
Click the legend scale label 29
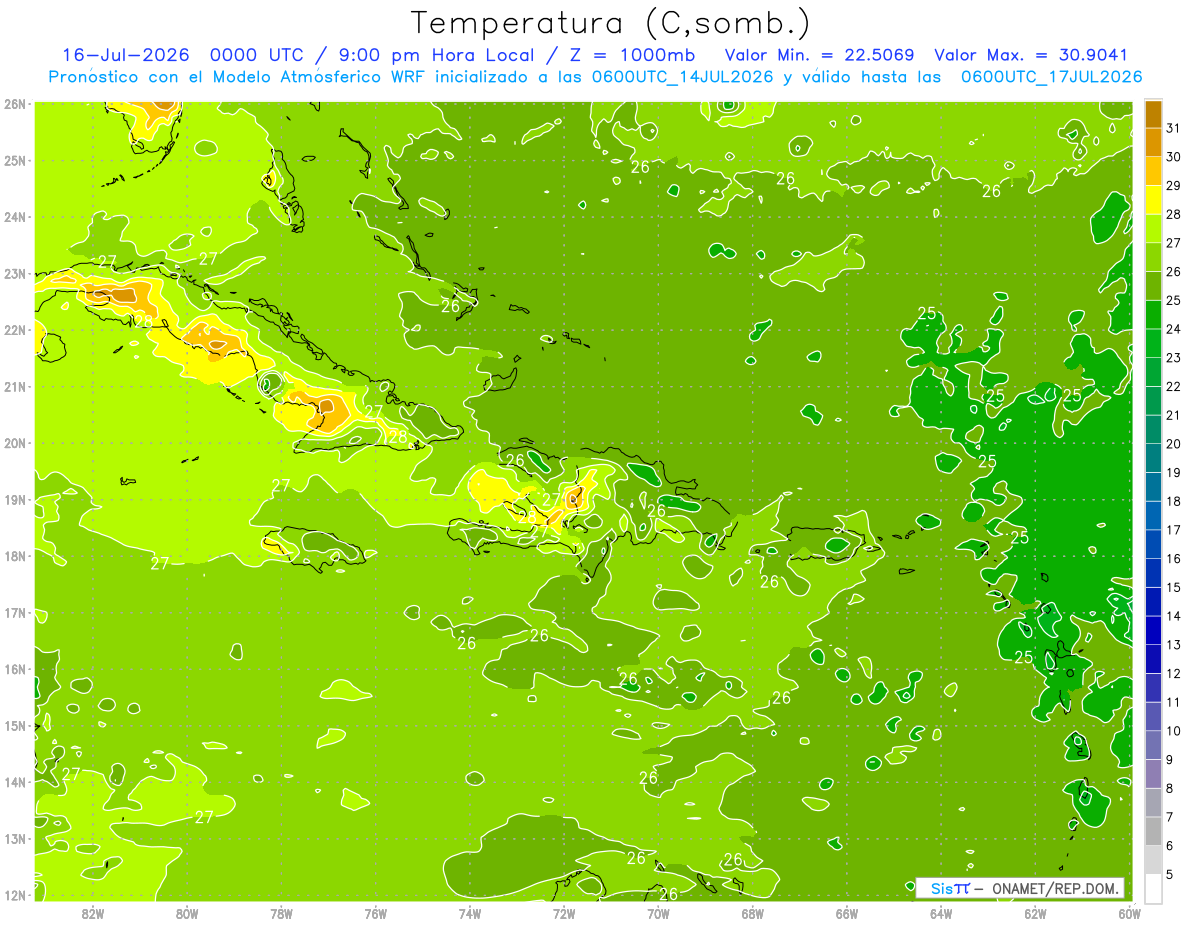(1174, 185)
